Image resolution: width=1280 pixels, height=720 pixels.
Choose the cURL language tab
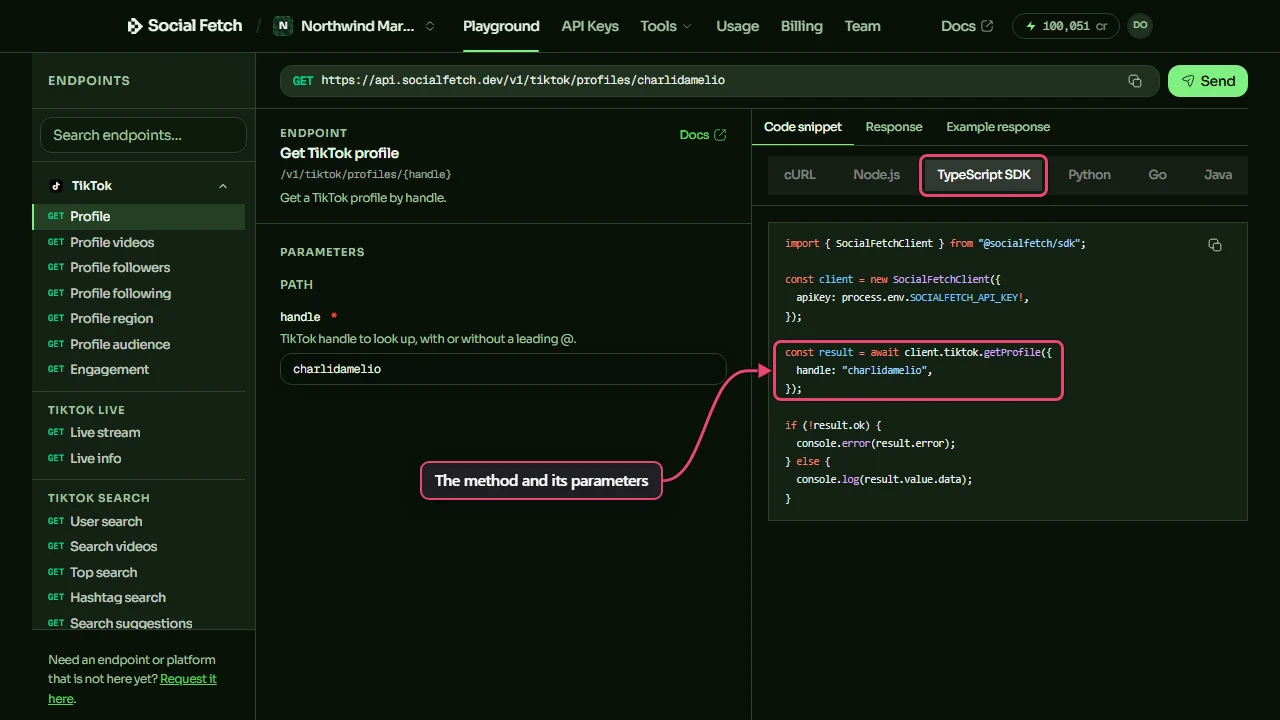click(x=800, y=175)
